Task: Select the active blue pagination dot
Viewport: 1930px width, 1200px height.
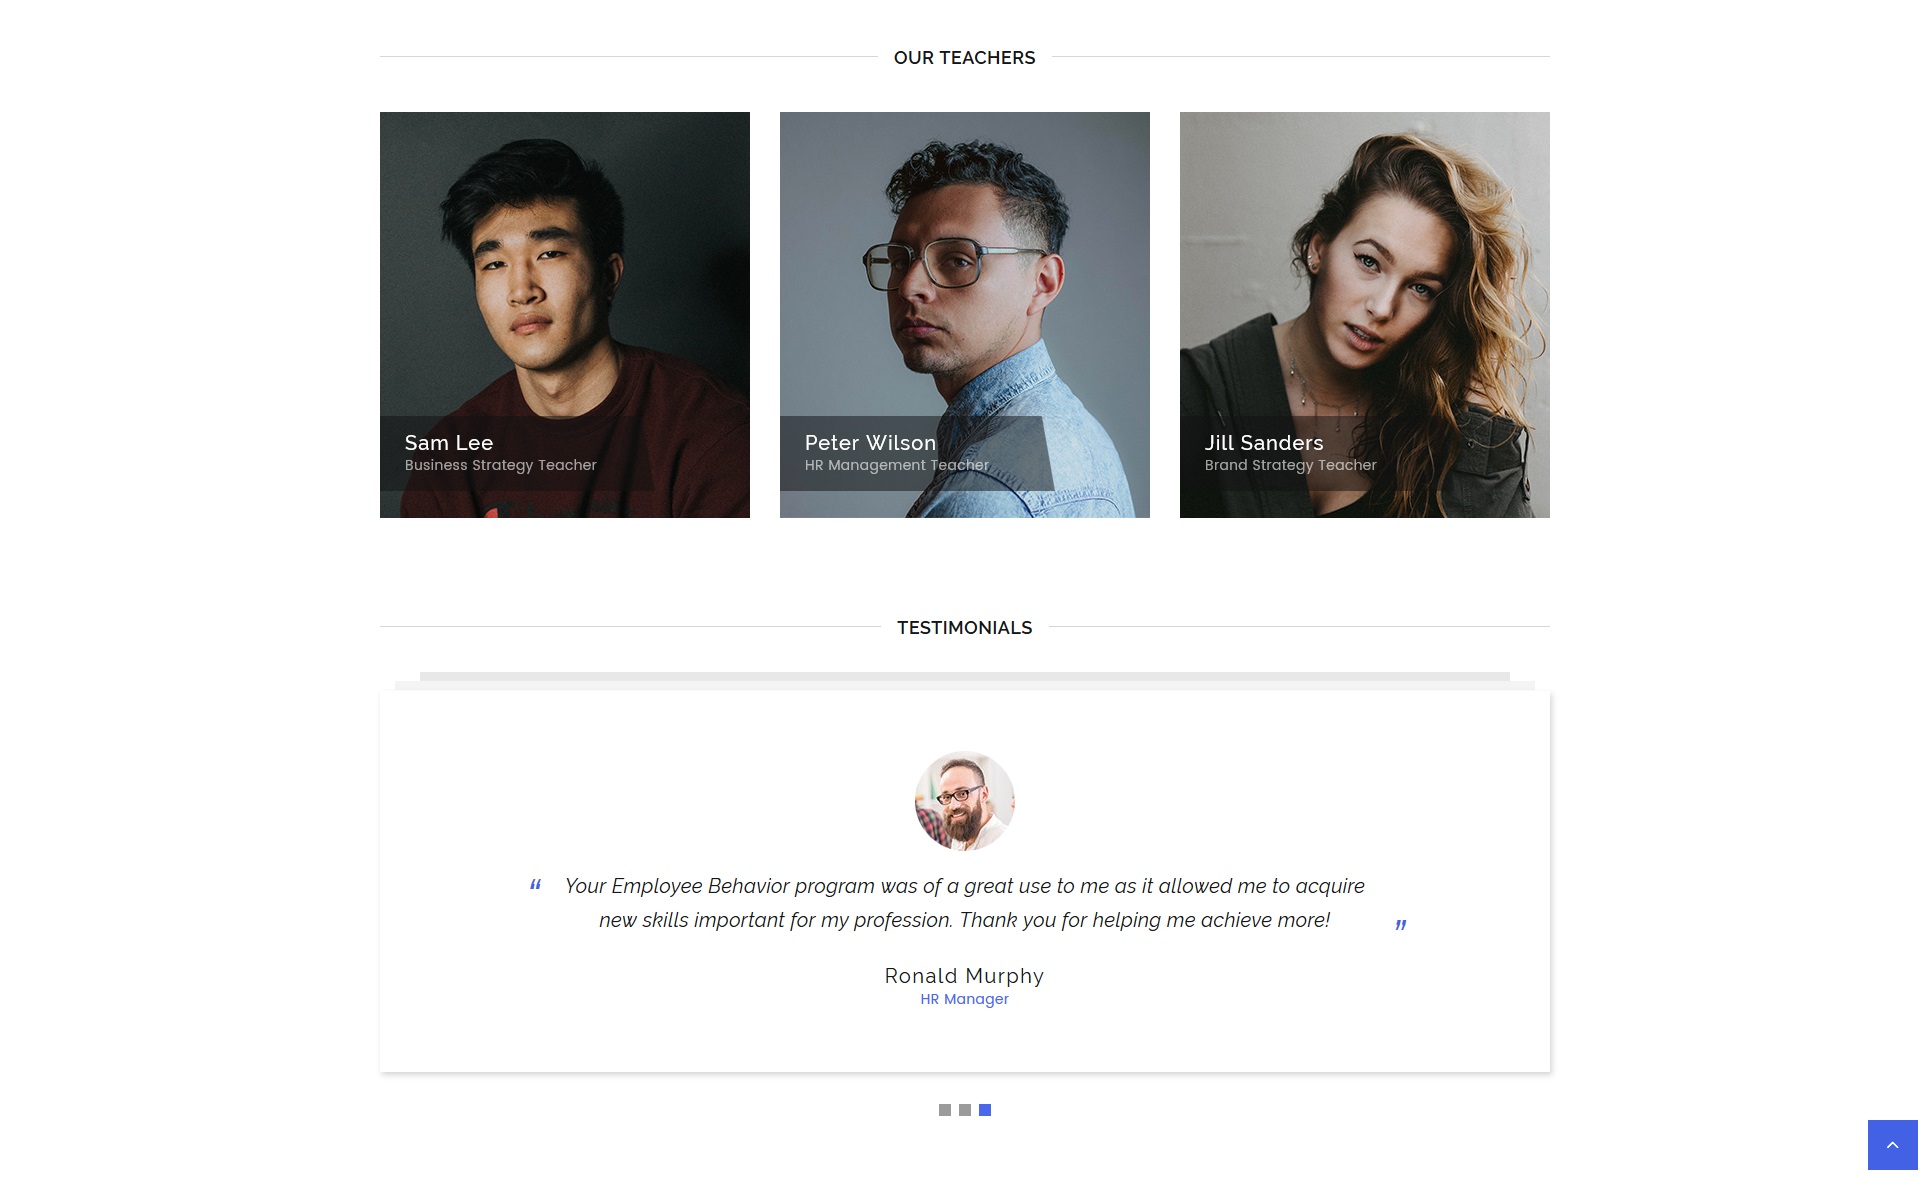Action: coord(985,1110)
